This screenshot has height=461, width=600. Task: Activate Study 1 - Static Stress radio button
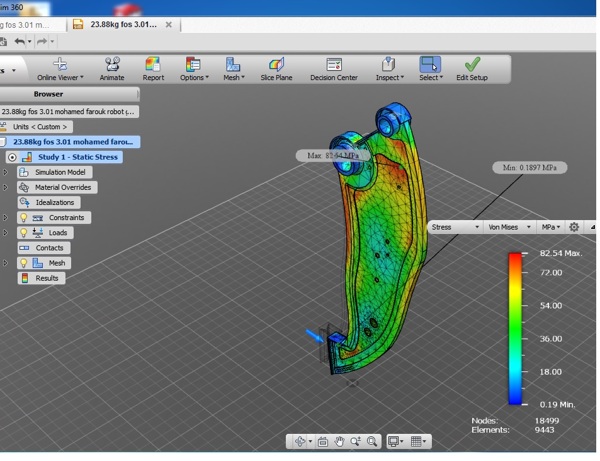[12, 157]
